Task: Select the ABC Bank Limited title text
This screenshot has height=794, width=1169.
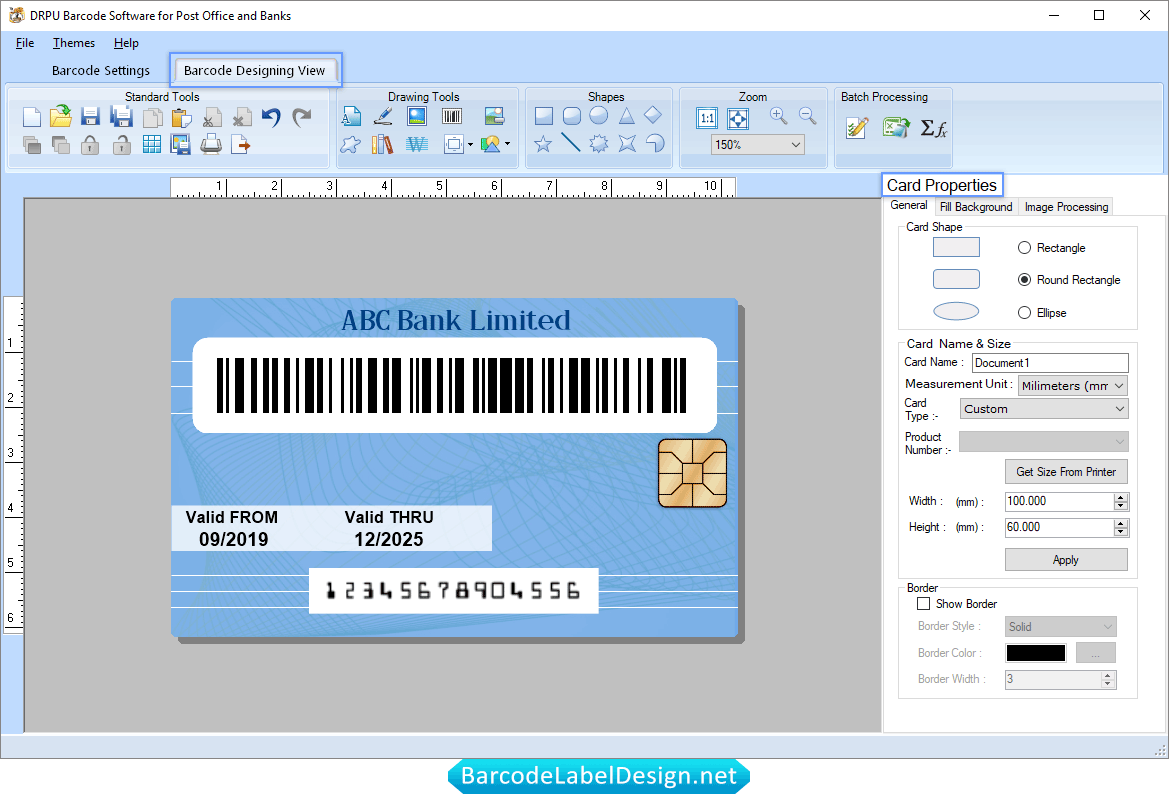Action: click(x=456, y=321)
